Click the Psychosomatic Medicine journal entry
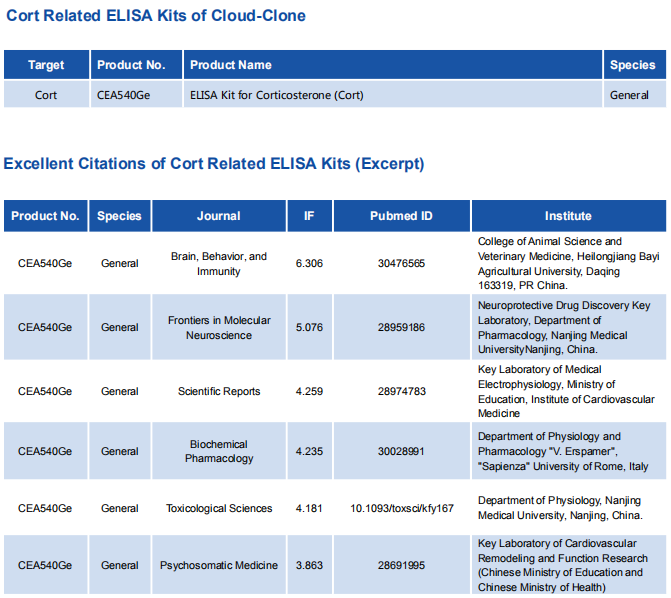 click(218, 566)
